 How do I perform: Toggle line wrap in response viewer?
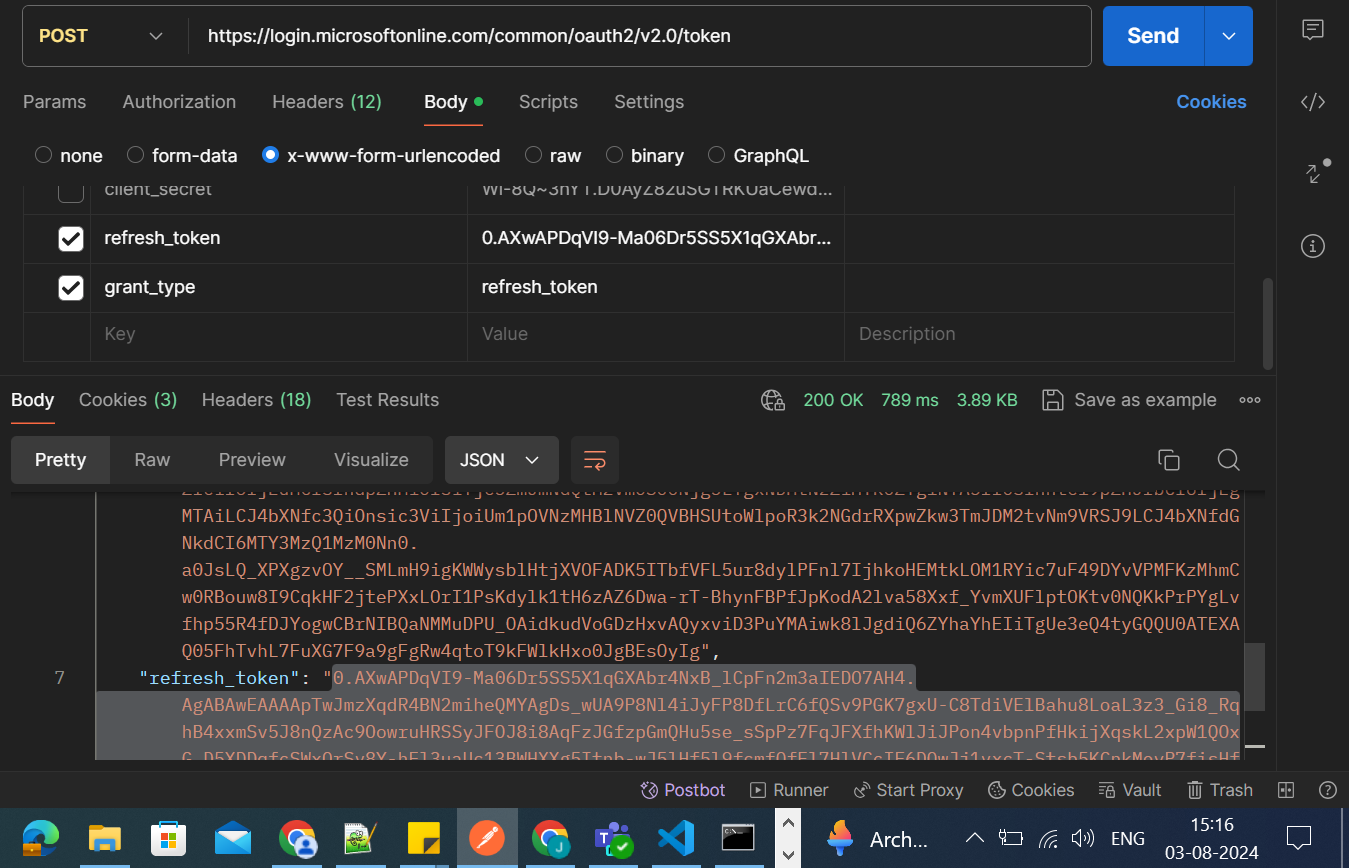595,460
